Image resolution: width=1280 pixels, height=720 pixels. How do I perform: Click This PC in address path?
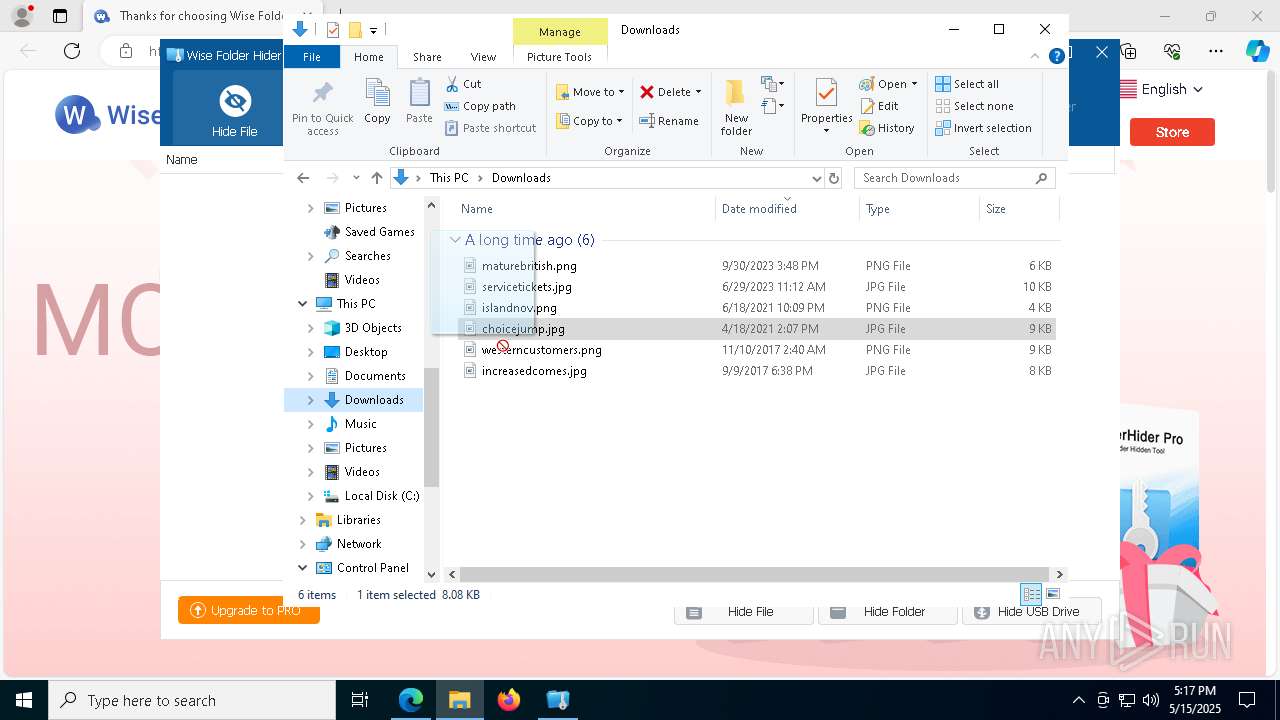point(449,178)
